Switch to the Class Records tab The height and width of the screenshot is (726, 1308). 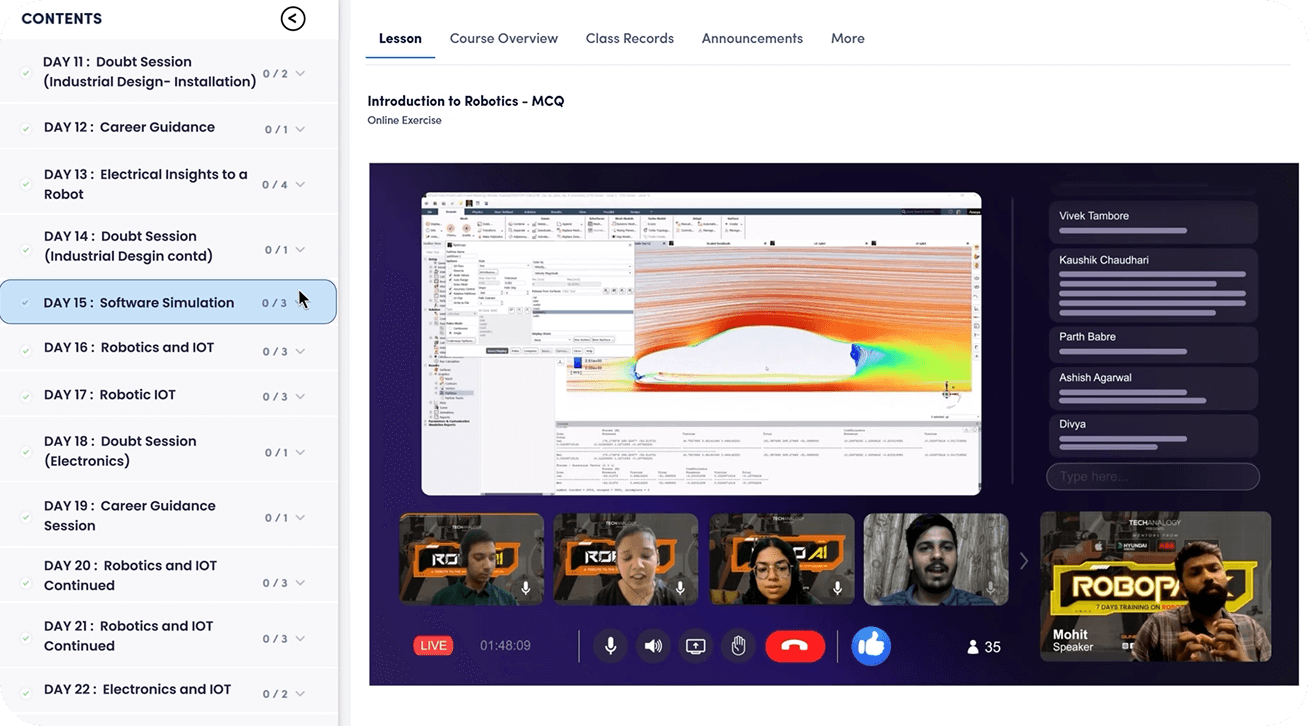tap(630, 38)
